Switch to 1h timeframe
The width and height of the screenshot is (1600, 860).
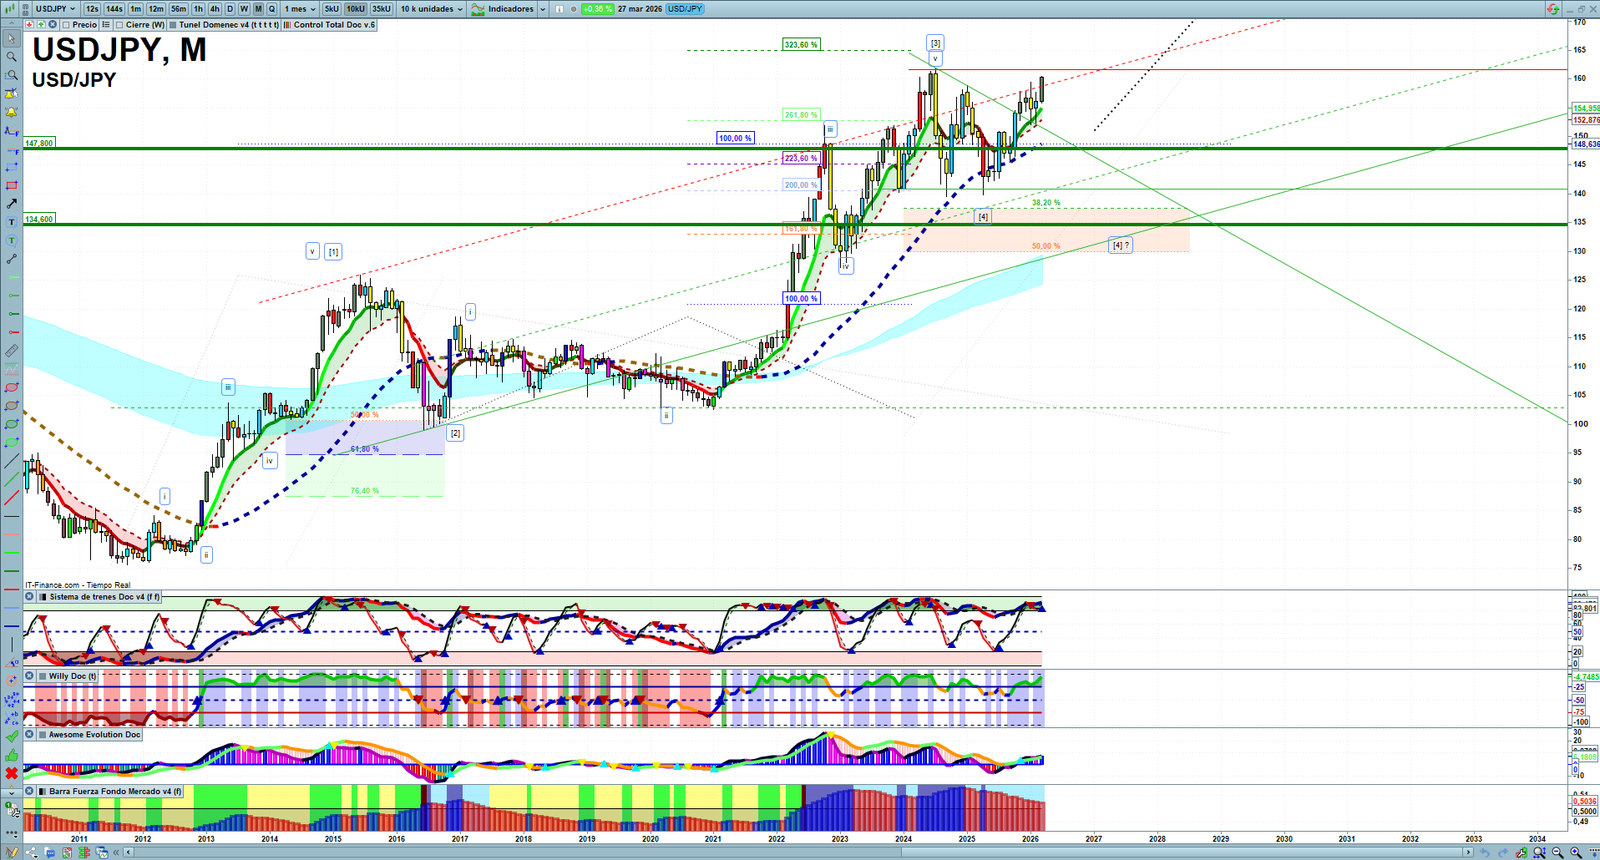[198, 9]
